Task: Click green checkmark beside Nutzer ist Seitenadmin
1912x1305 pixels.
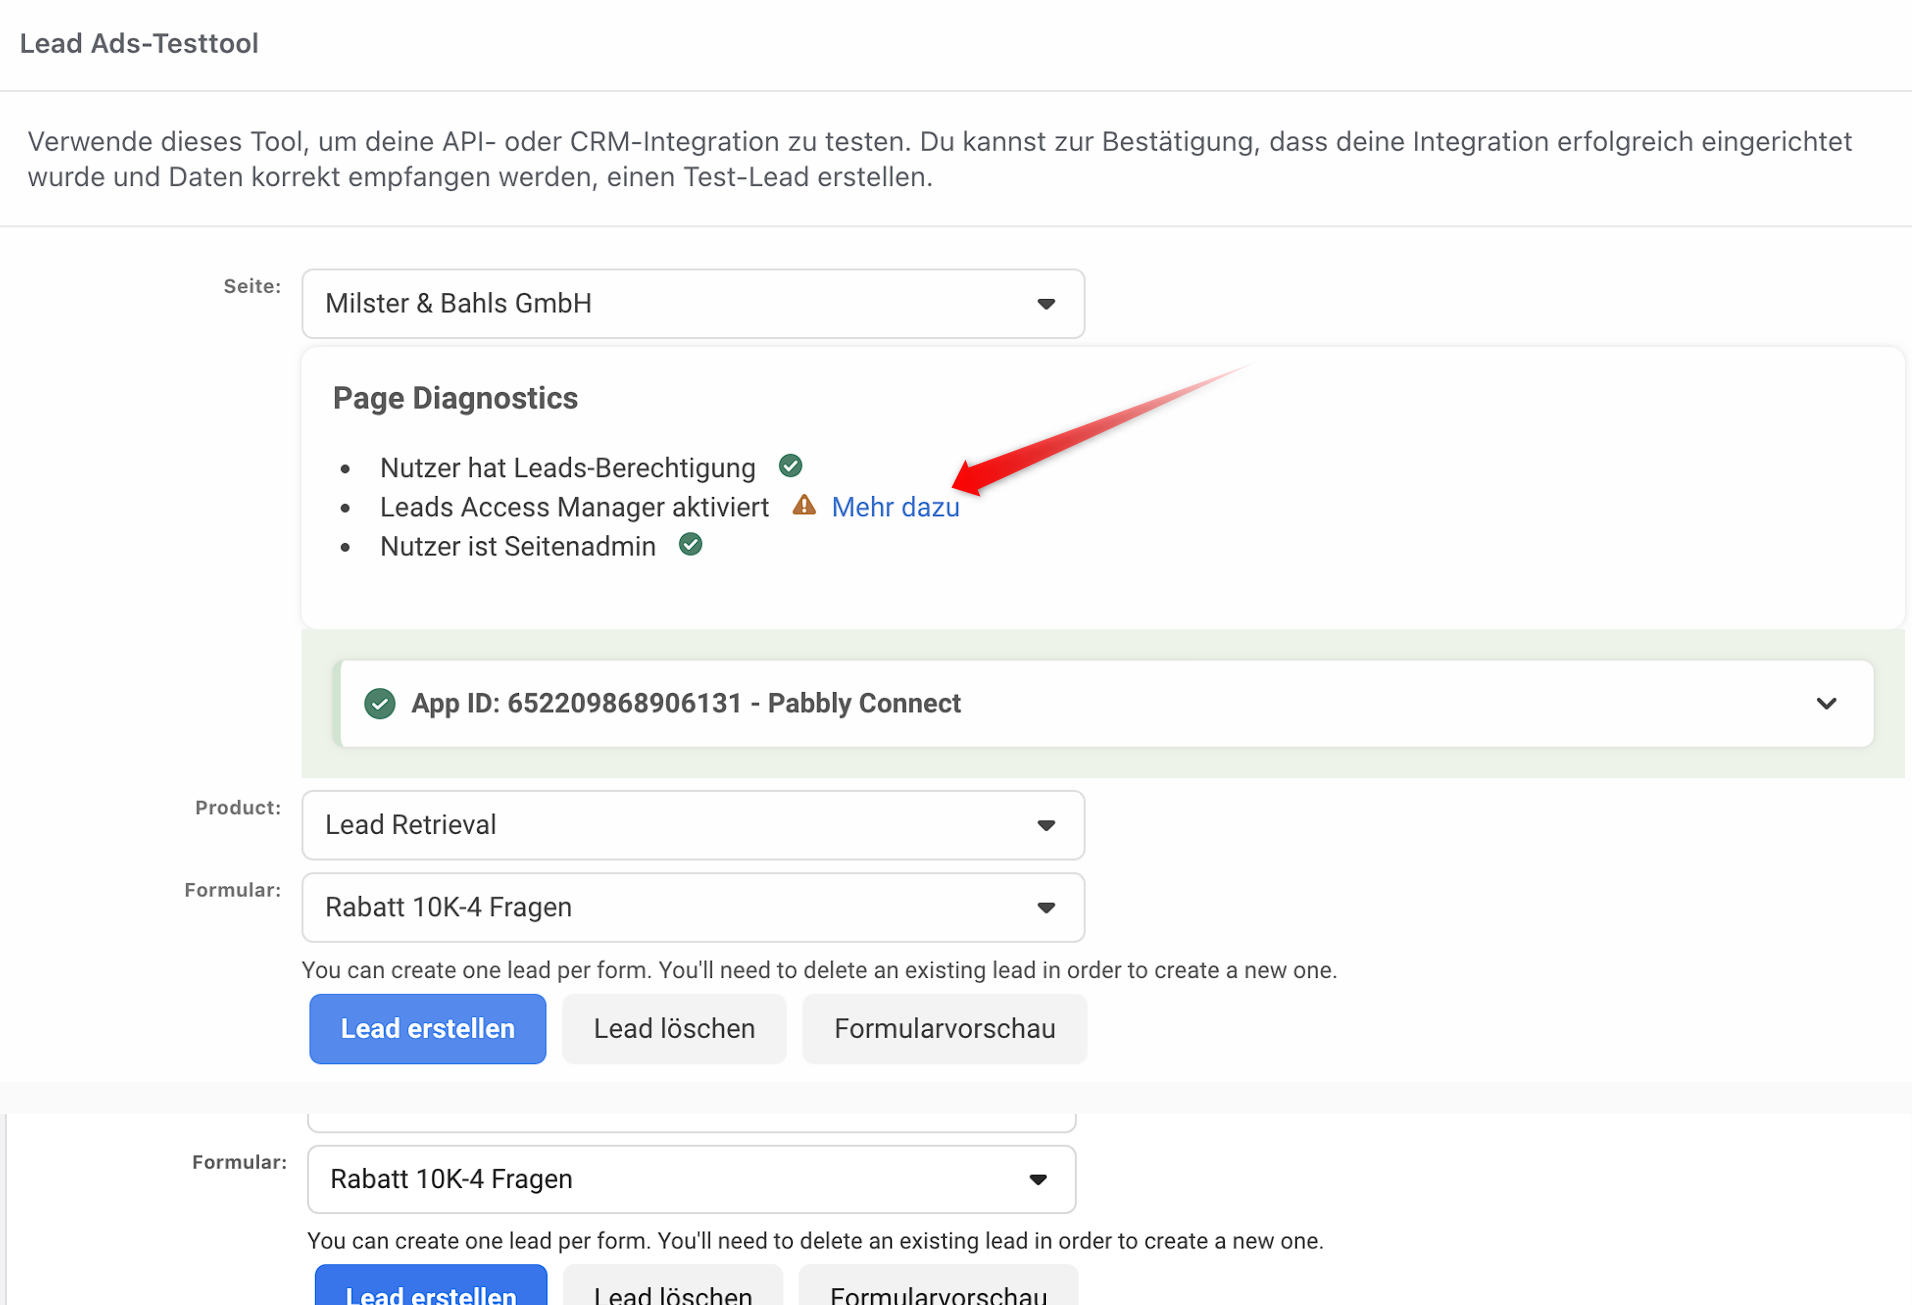Action: (690, 545)
